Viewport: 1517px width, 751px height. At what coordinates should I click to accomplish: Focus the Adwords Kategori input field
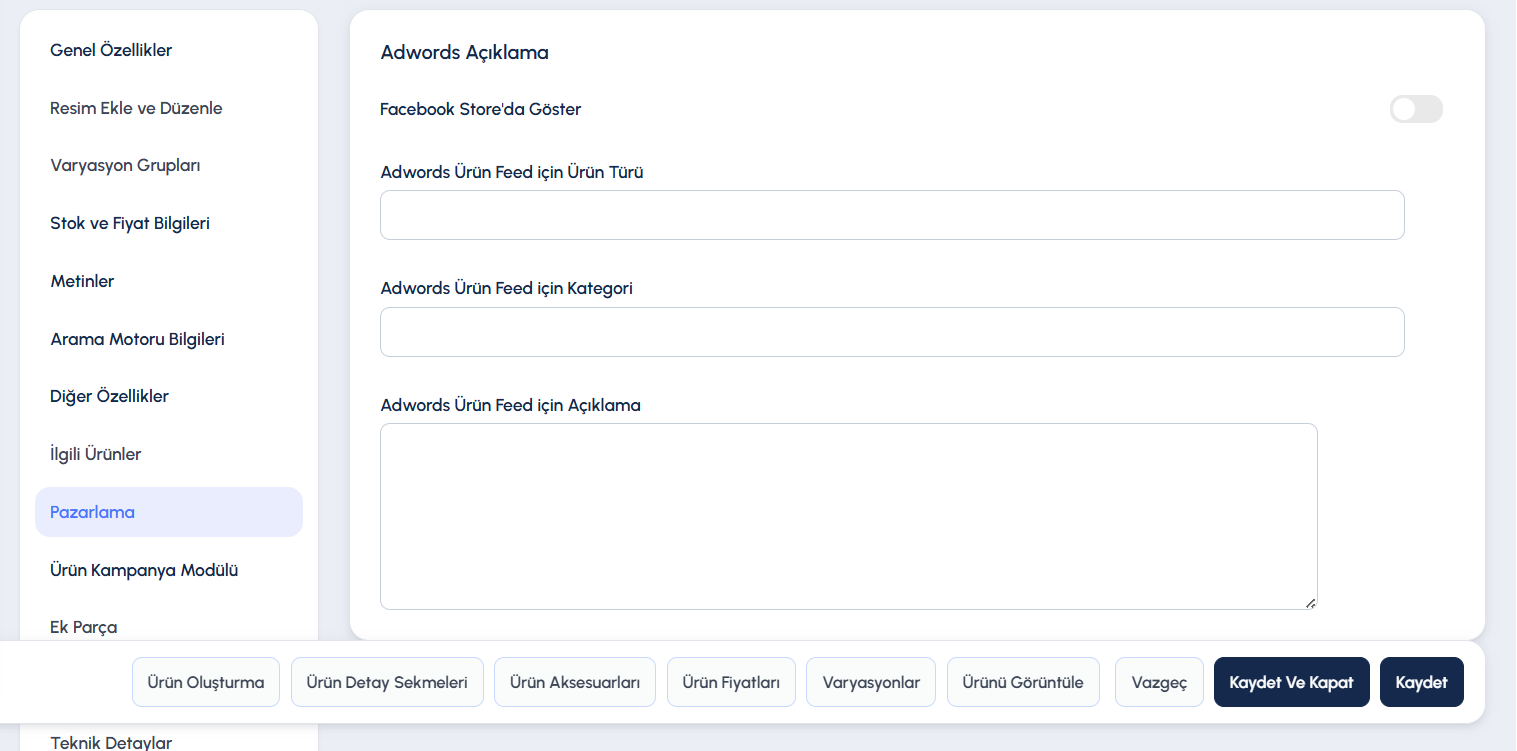tap(892, 332)
